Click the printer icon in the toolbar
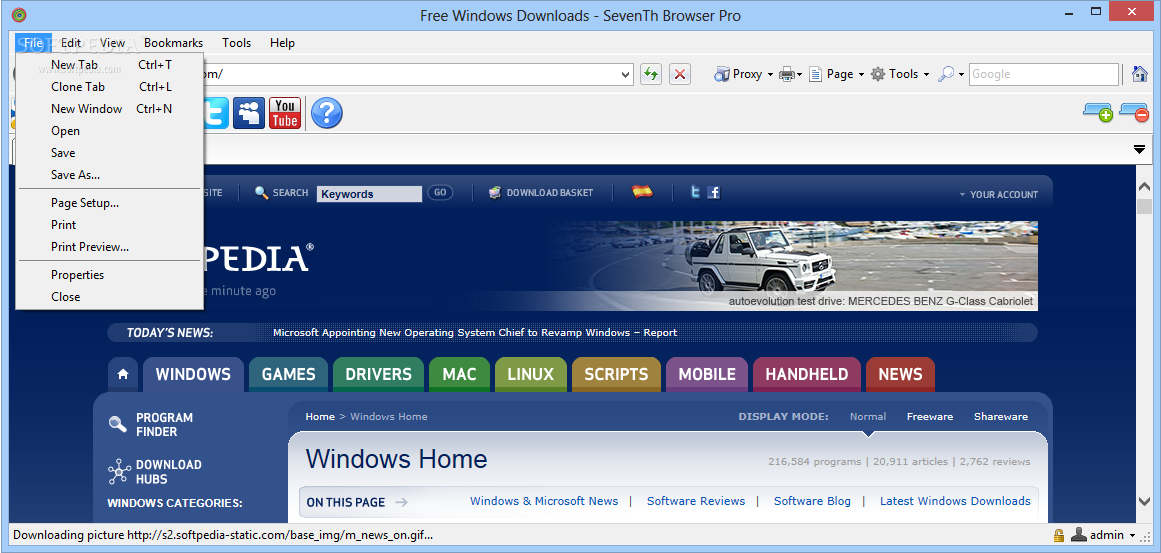 (786, 74)
